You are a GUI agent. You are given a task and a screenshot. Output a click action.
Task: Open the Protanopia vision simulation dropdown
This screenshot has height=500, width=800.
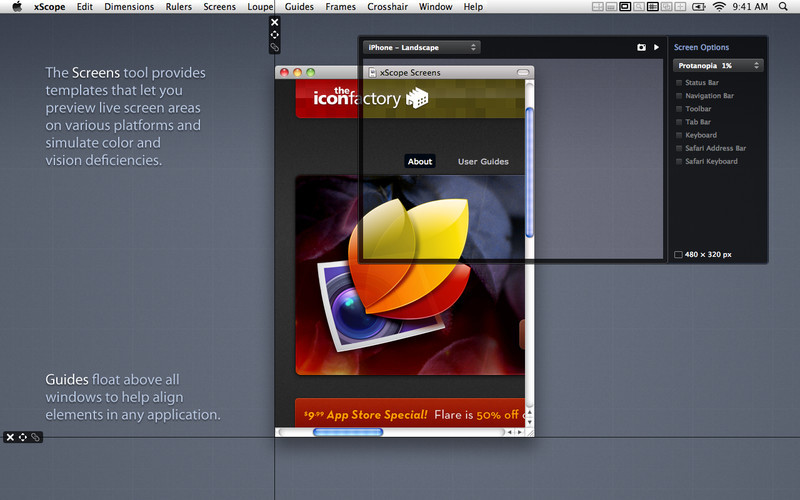pyautogui.click(x=718, y=65)
